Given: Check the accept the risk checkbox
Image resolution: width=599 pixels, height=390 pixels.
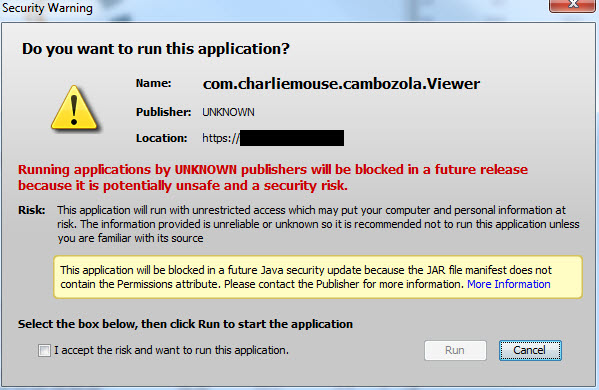Looking at the screenshot, I should [44, 350].
